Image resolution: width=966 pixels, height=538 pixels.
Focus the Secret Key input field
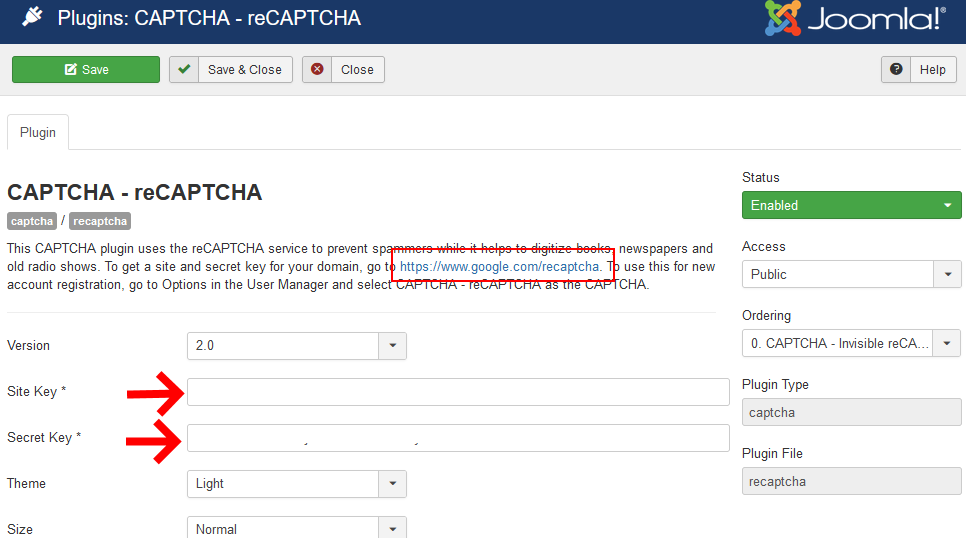[458, 438]
